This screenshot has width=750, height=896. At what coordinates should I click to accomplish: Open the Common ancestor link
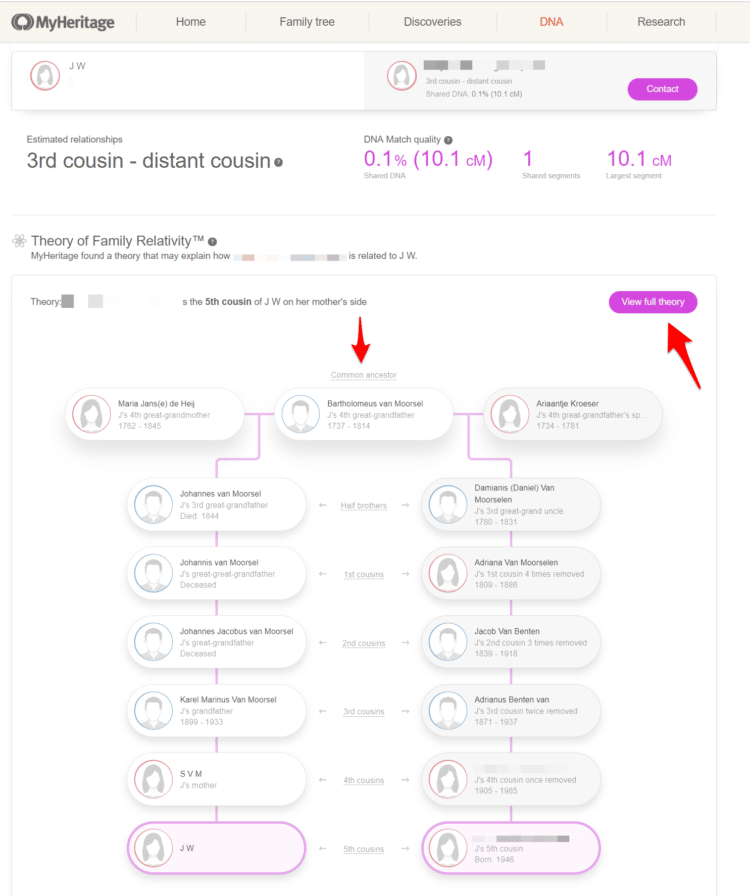tap(363, 374)
